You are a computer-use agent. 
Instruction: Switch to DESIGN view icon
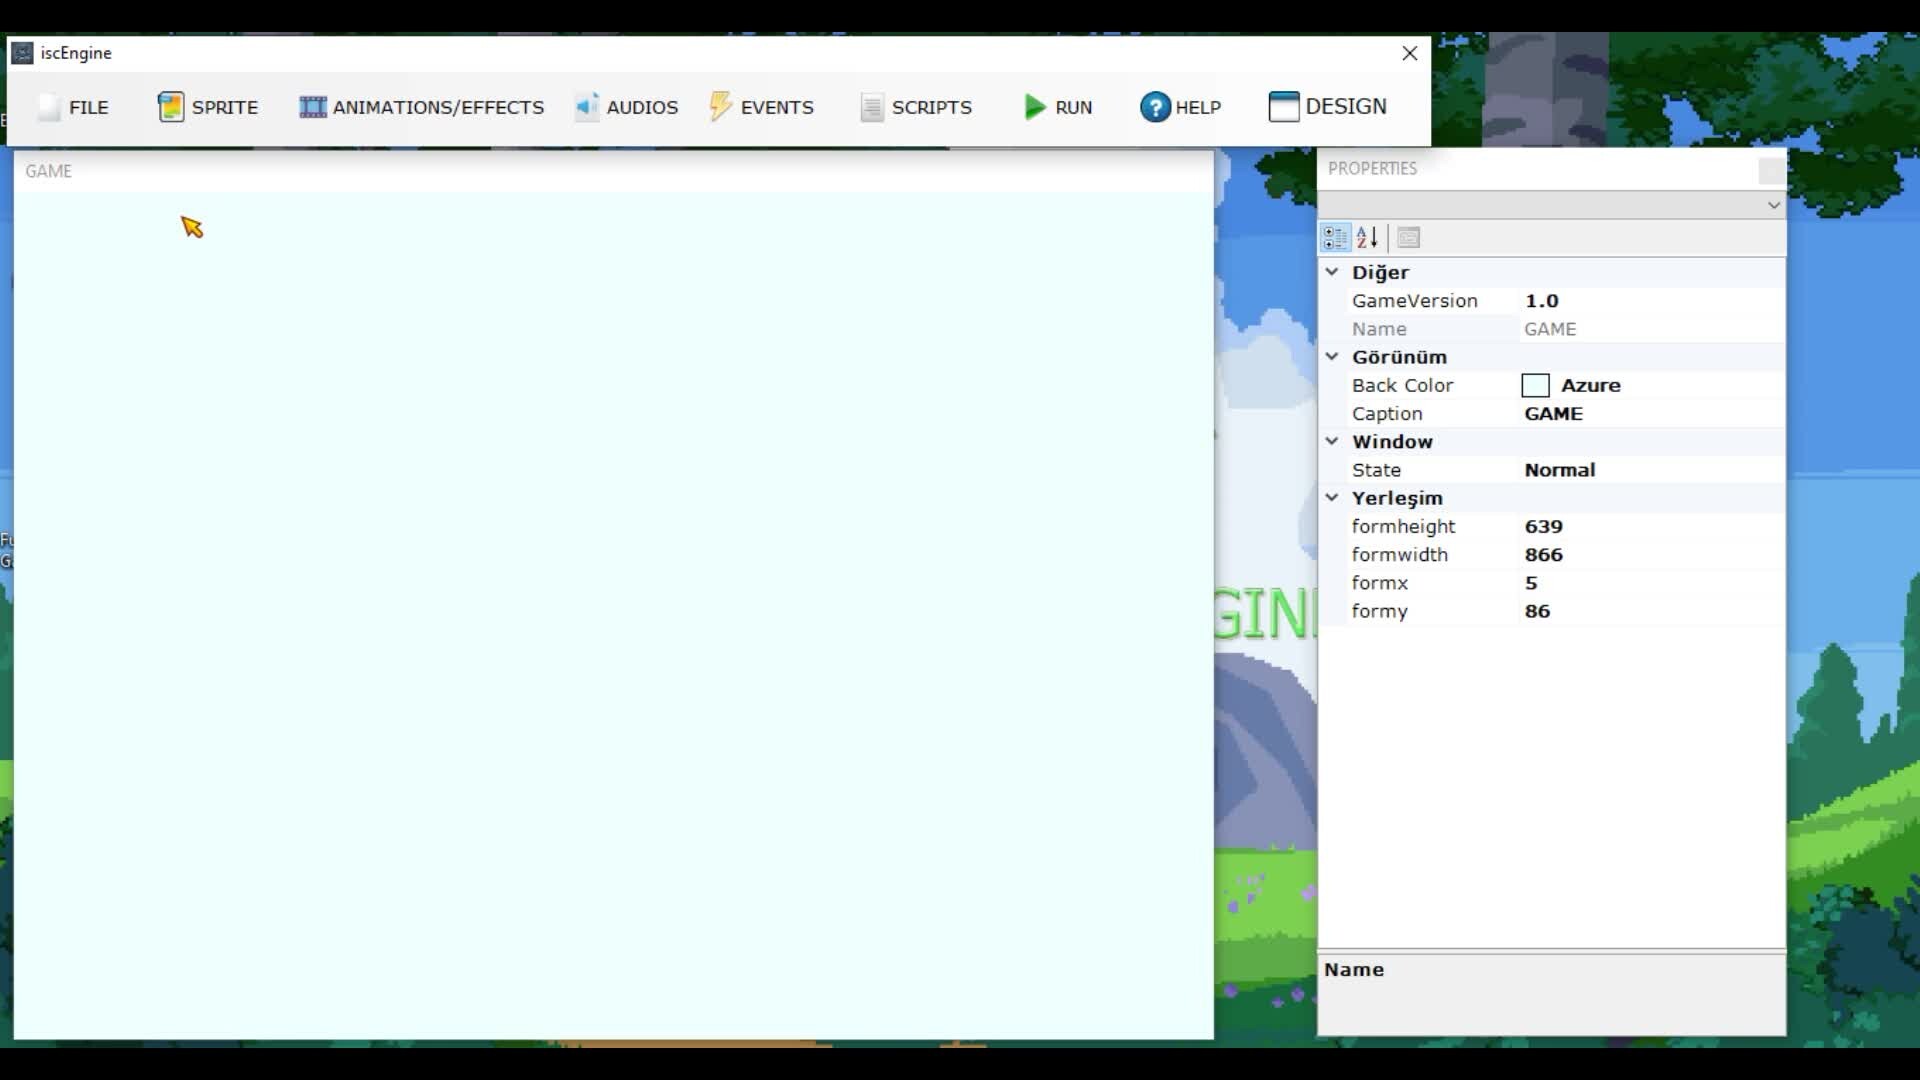[1283, 106]
